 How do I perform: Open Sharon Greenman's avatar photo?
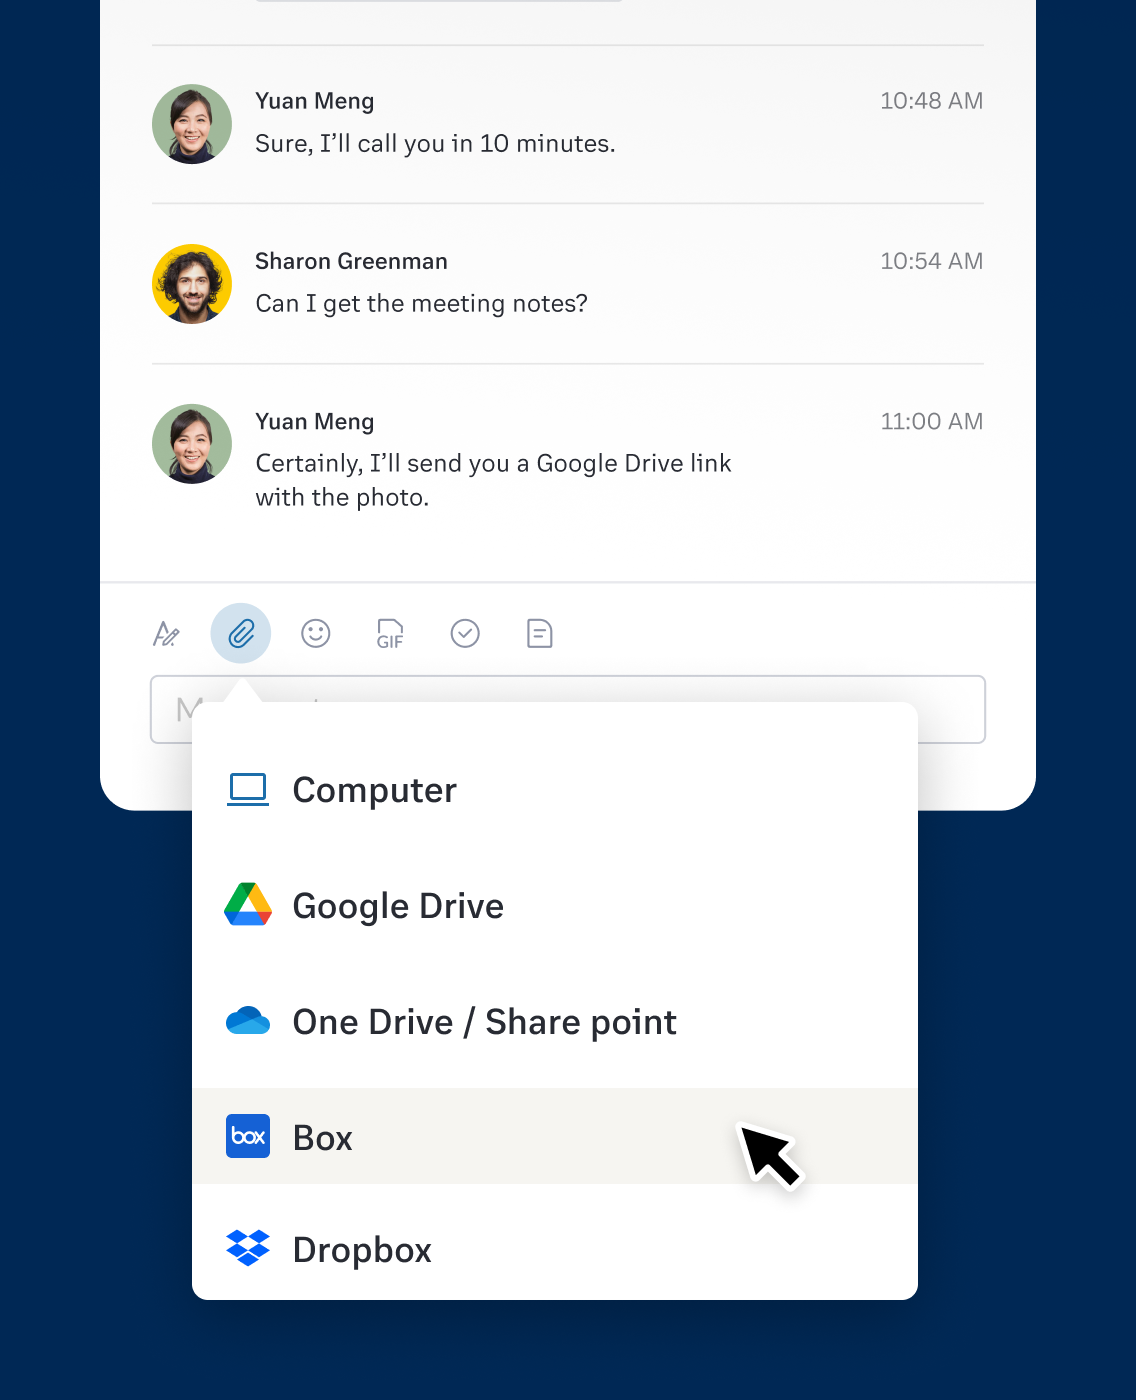tap(192, 284)
